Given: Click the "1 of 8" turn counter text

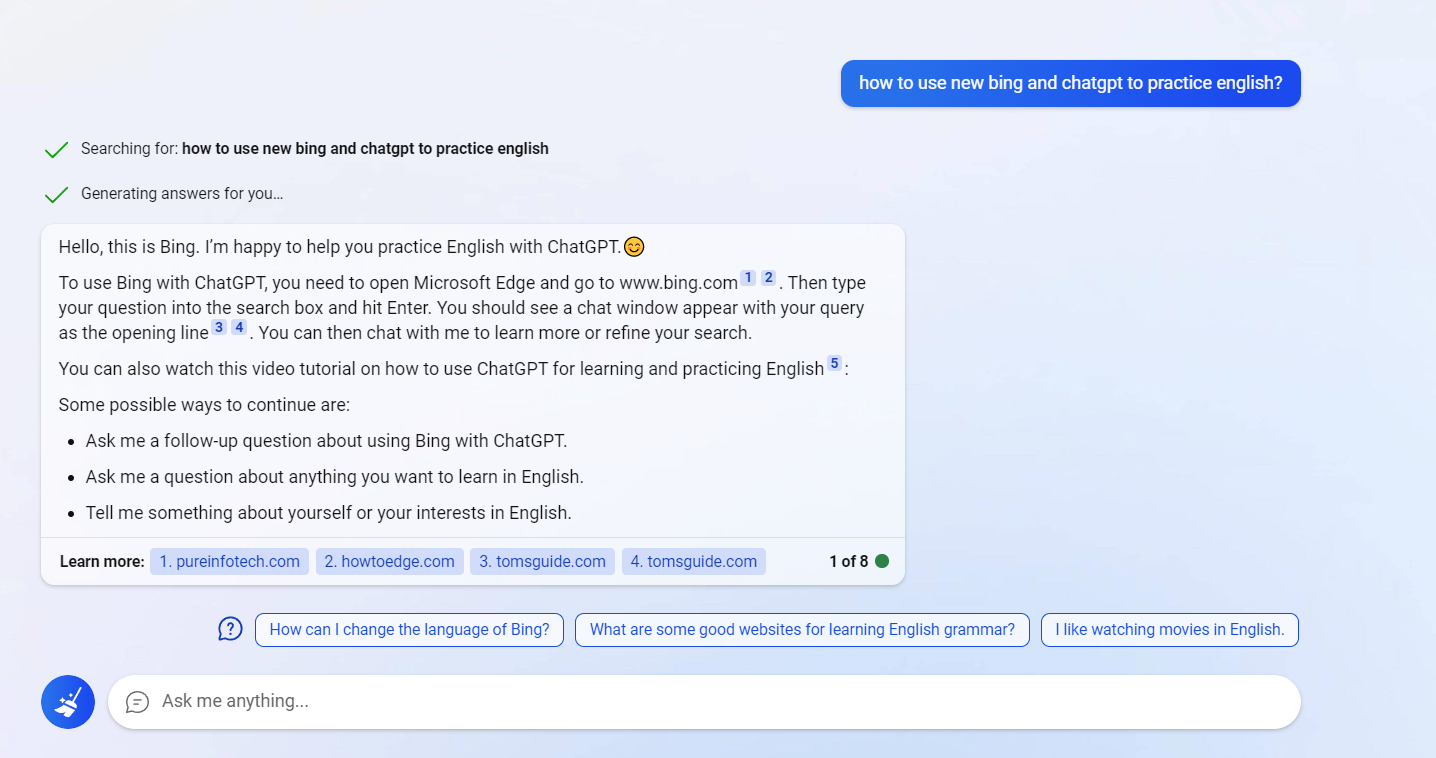Looking at the screenshot, I should [848, 561].
